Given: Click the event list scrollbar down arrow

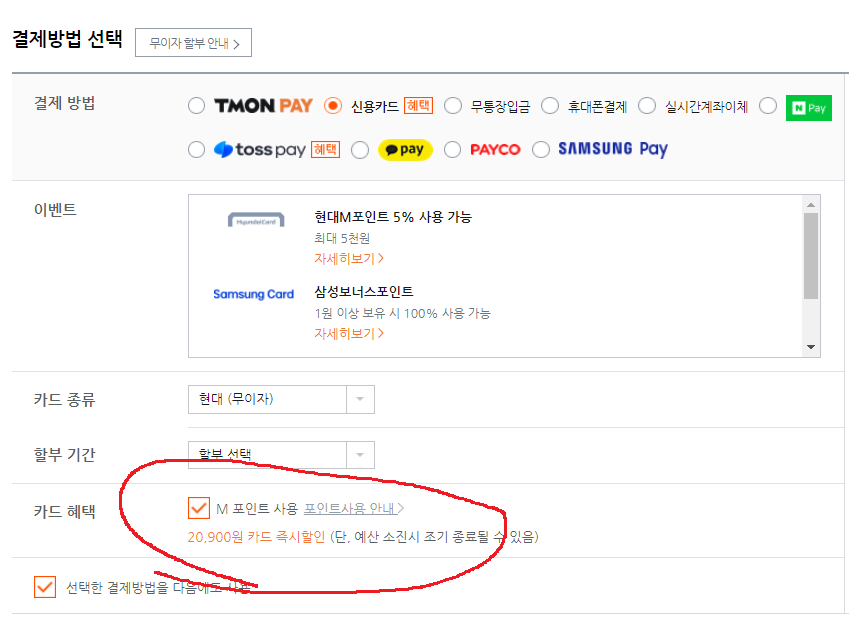Looking at the screenshot, I should point(811,347).
